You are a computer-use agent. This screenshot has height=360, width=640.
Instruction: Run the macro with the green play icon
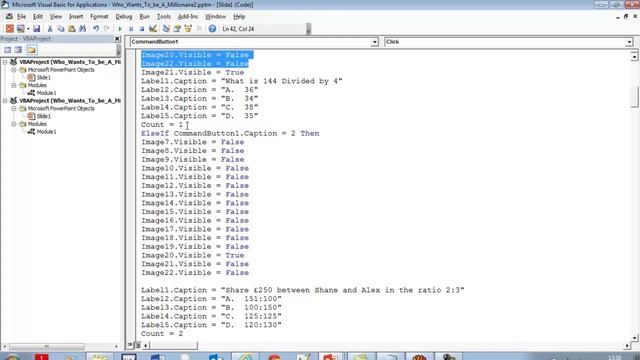coord(120,29)
